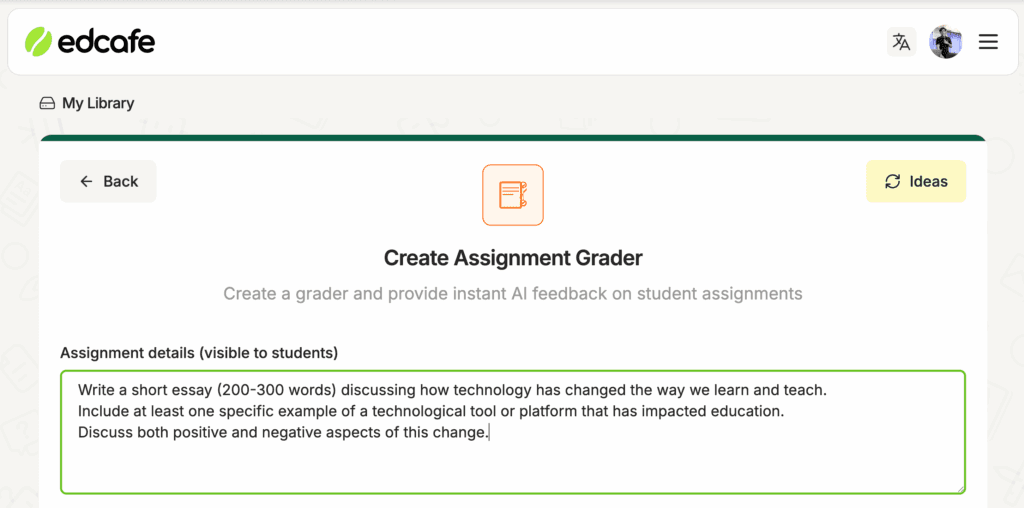1024x508 pixels.
Task: Click the Create Assignment Grader heading
Action: tap(513, 258)
